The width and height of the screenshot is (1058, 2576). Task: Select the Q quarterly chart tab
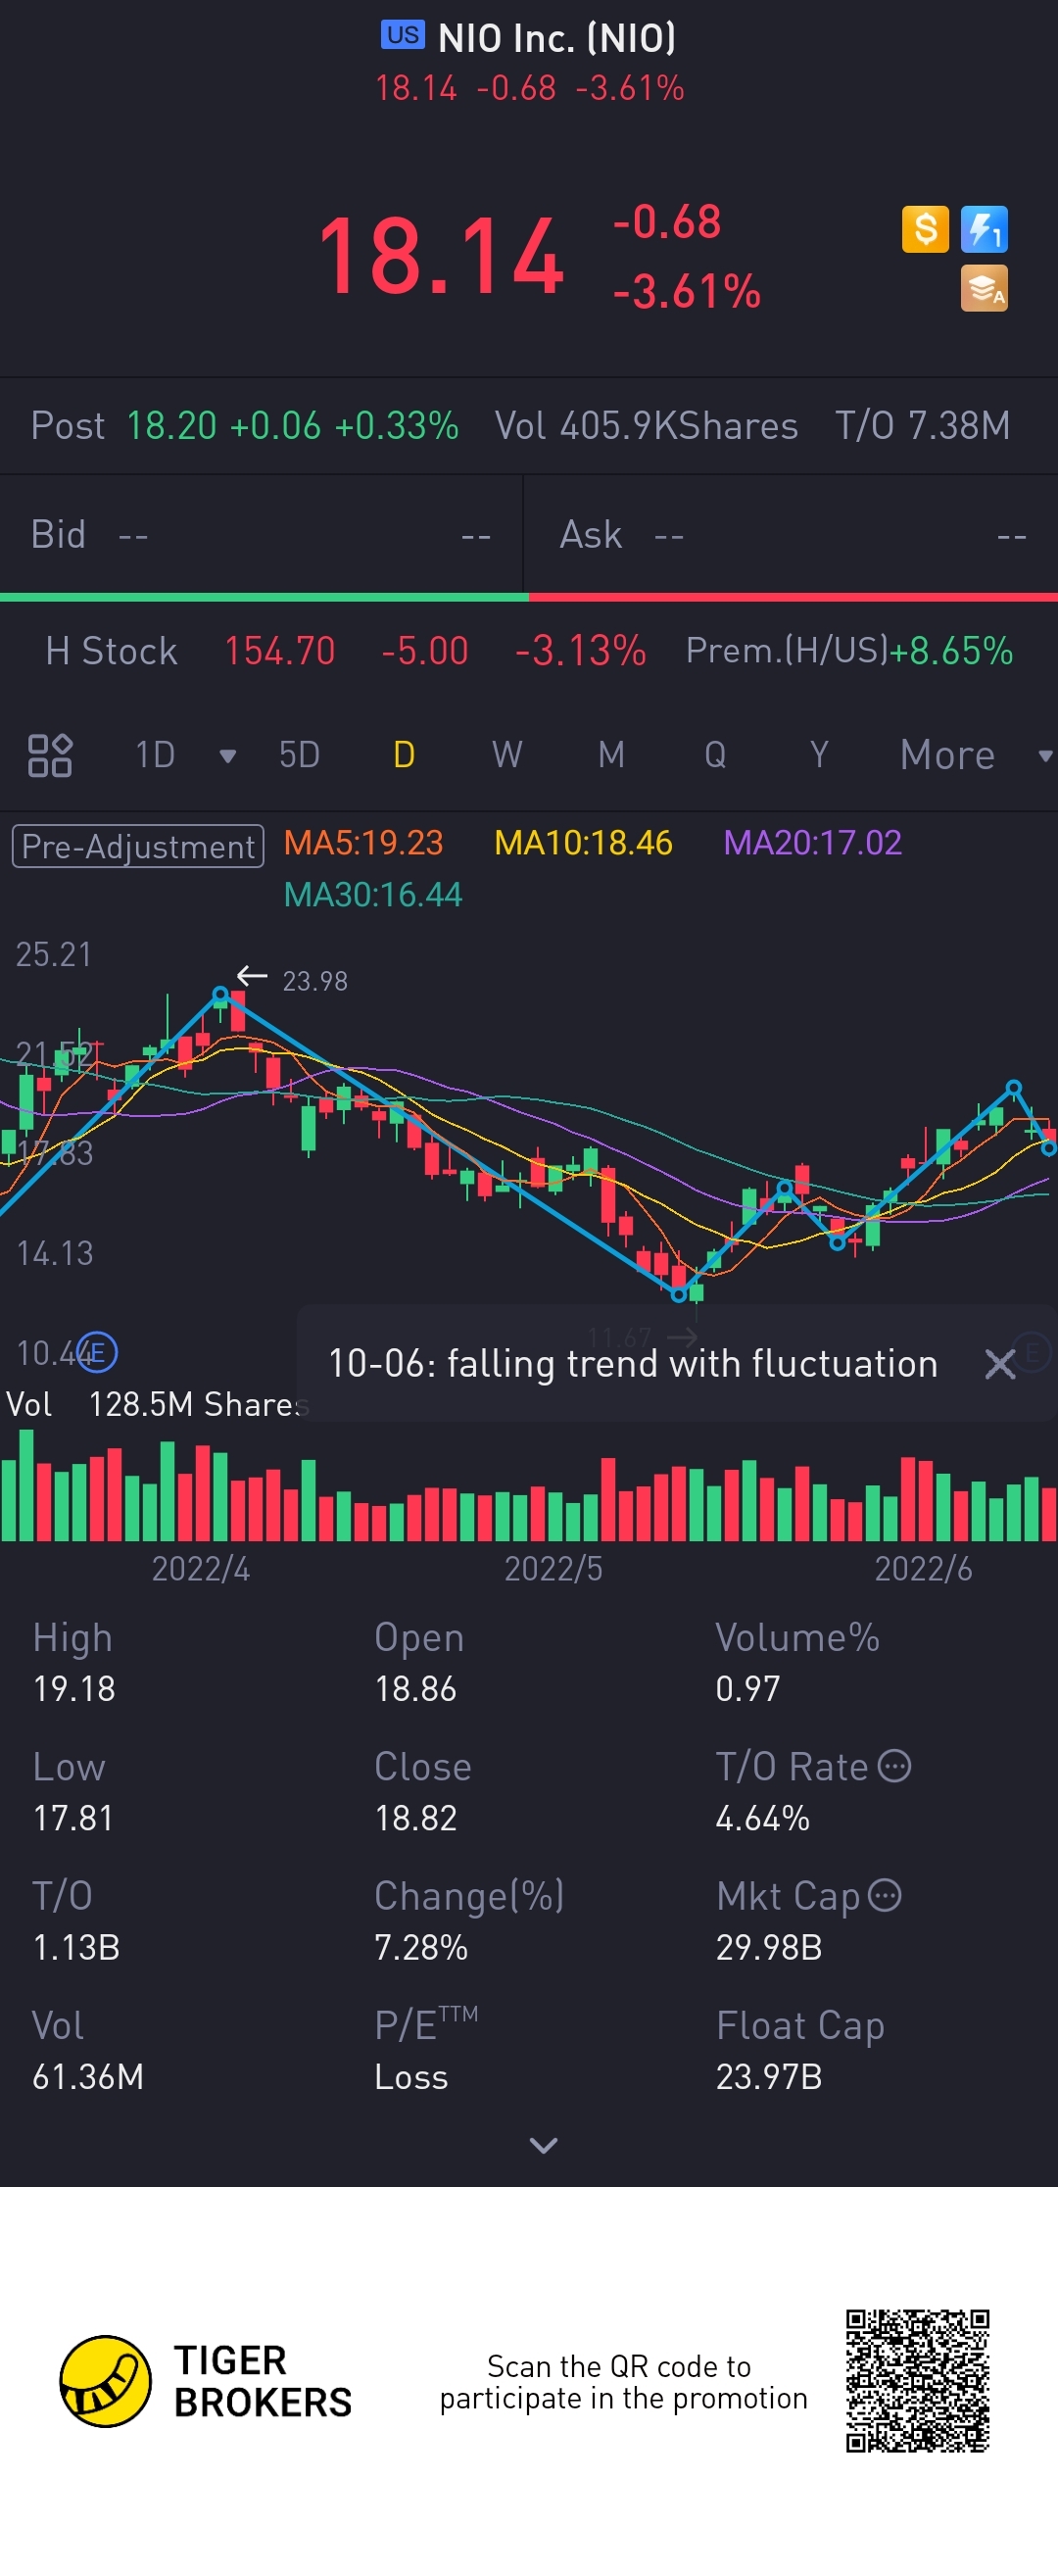pos(715,755)
